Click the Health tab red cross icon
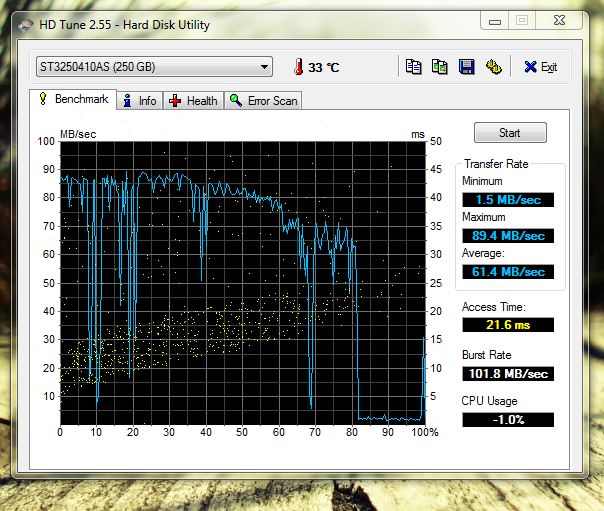Image resolution: width=604 pixels, height=511 pixels. click(x=175, y=101)
